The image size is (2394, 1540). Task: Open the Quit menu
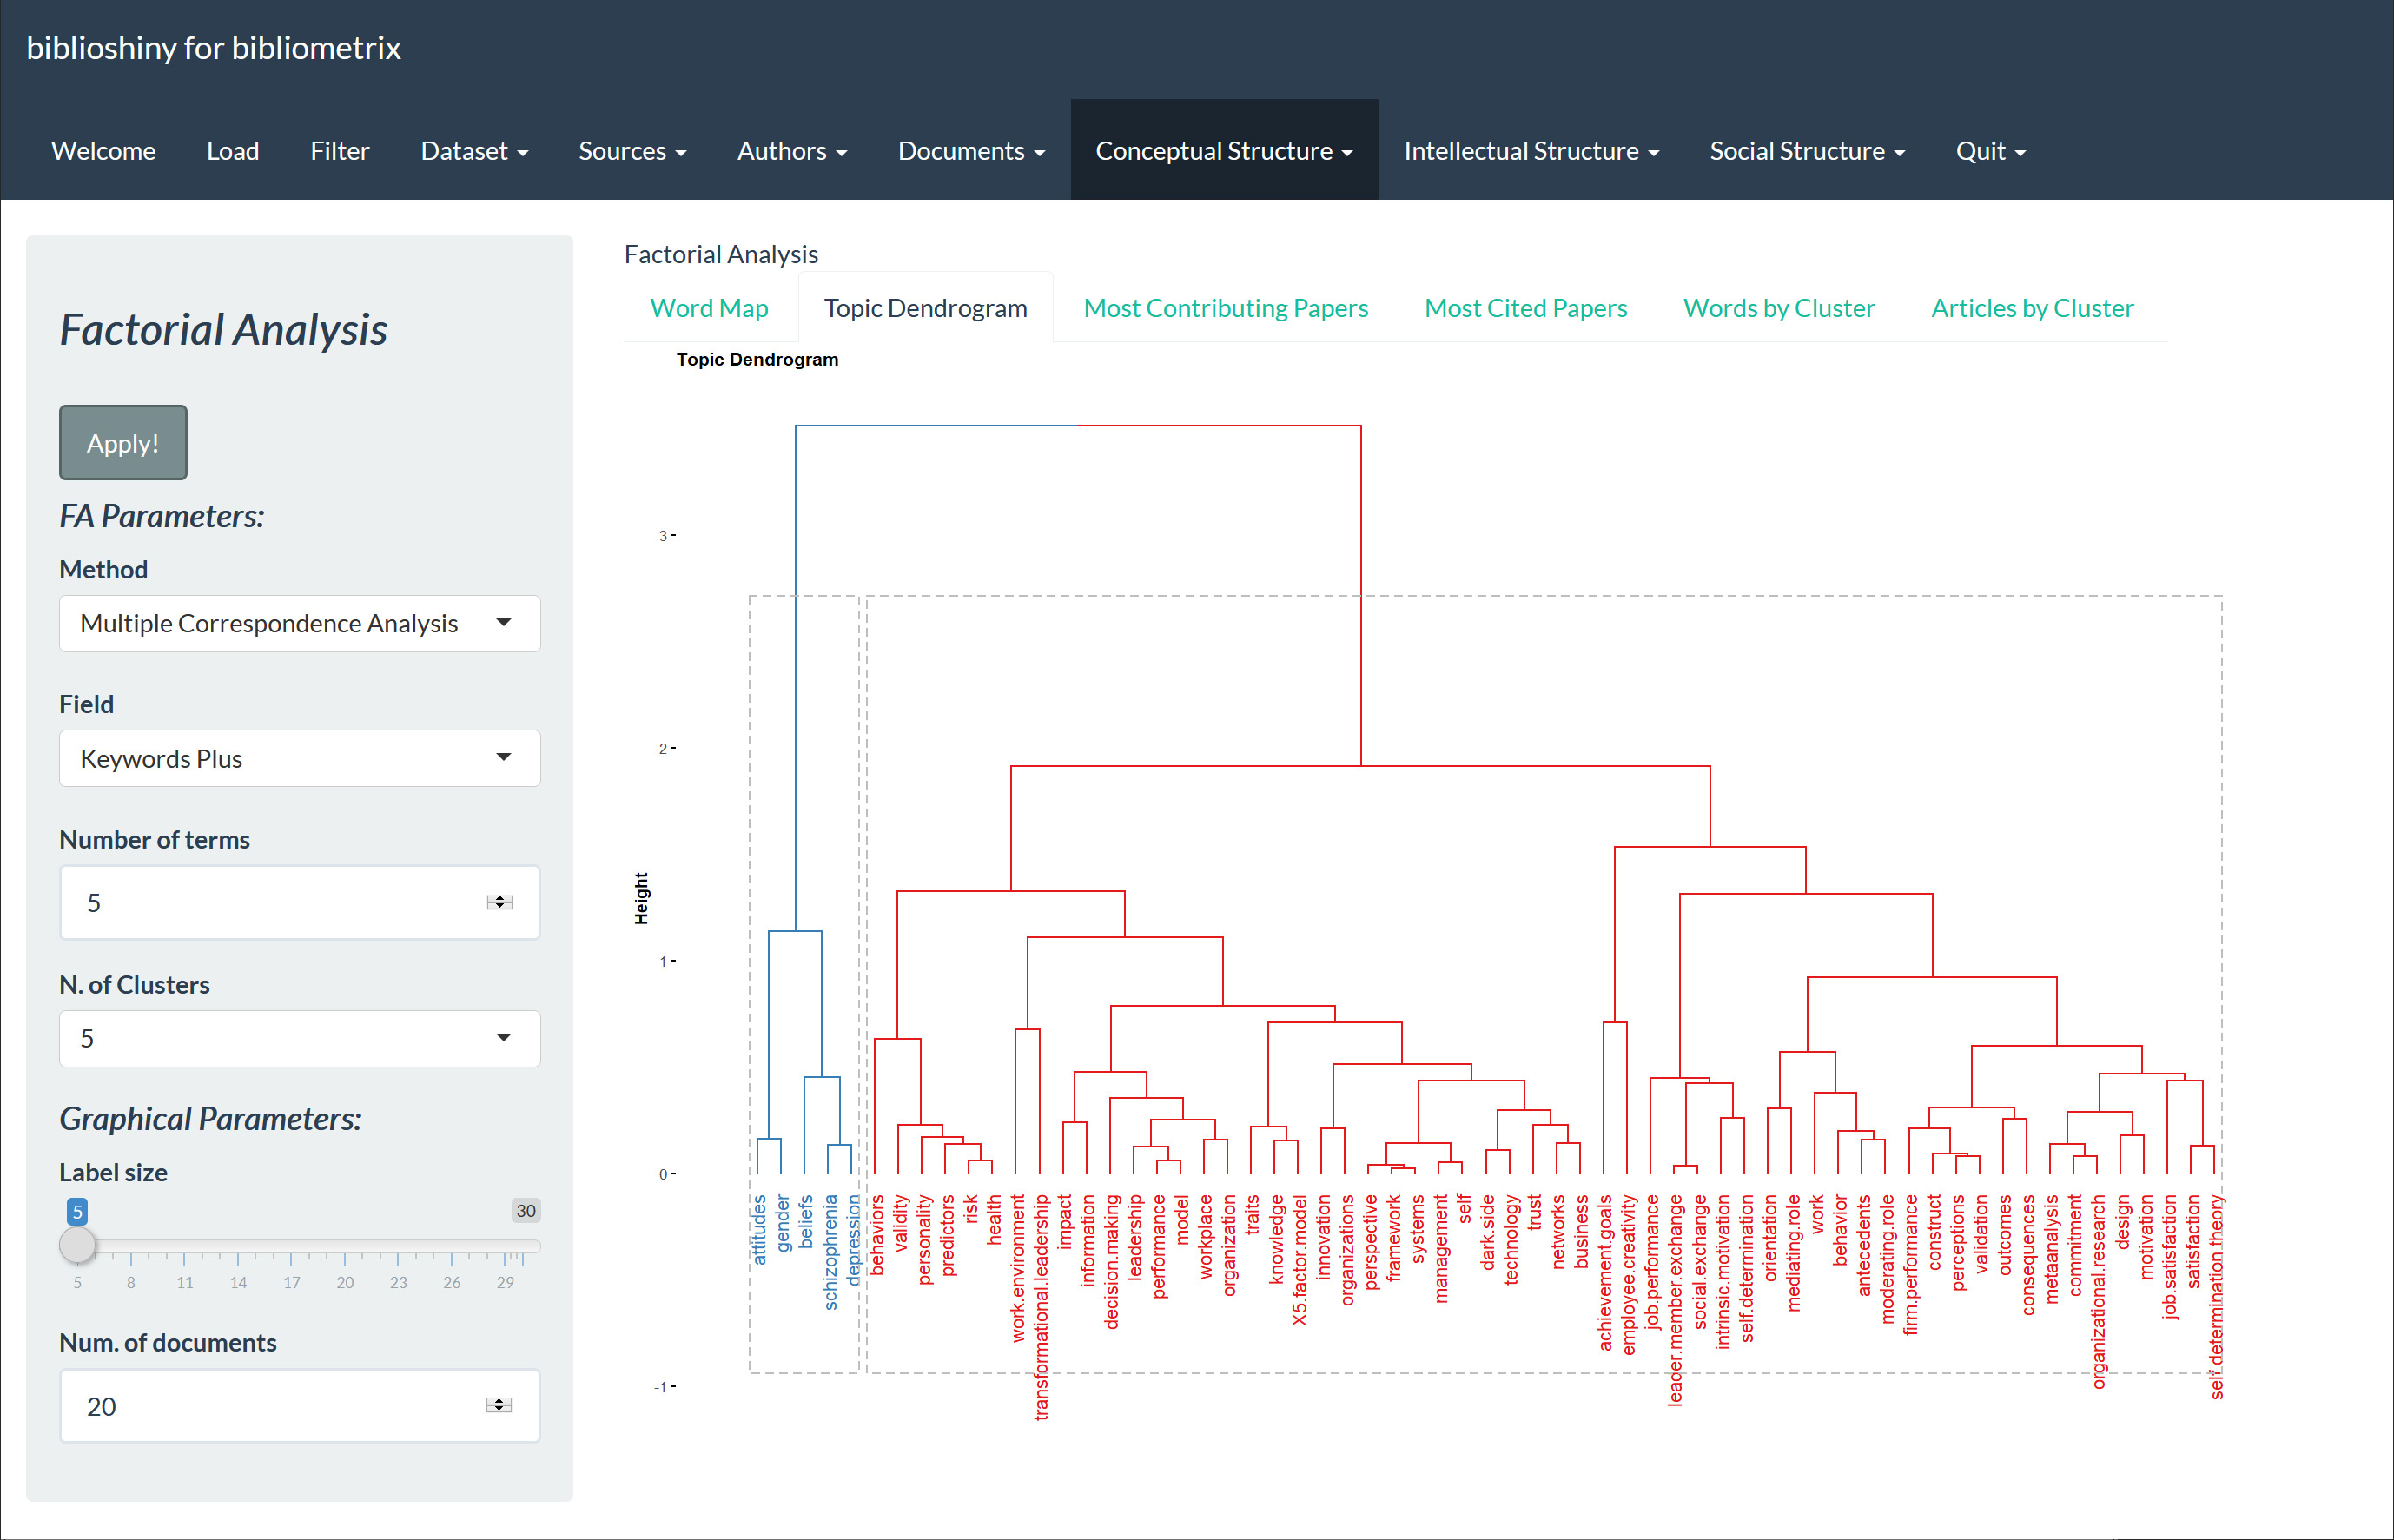pos(1989,151)
